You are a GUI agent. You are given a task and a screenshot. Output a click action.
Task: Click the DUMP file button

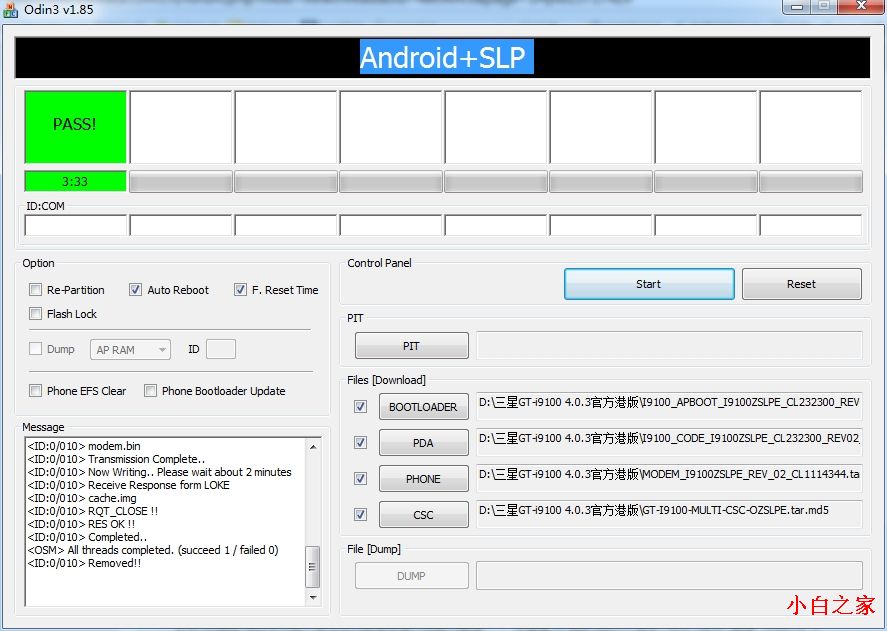coord(411,576)
